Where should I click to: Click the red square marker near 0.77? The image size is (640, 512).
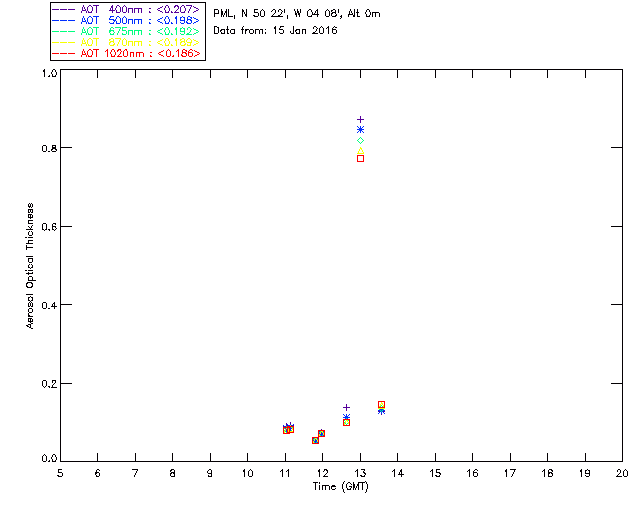point(360,158)
